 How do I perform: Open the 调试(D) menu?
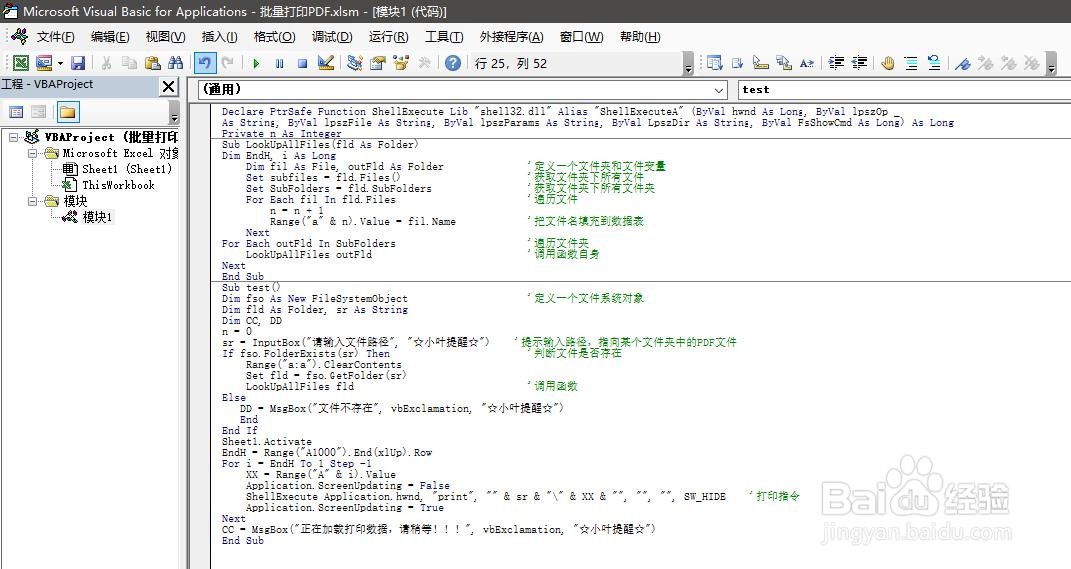[332, 37]
